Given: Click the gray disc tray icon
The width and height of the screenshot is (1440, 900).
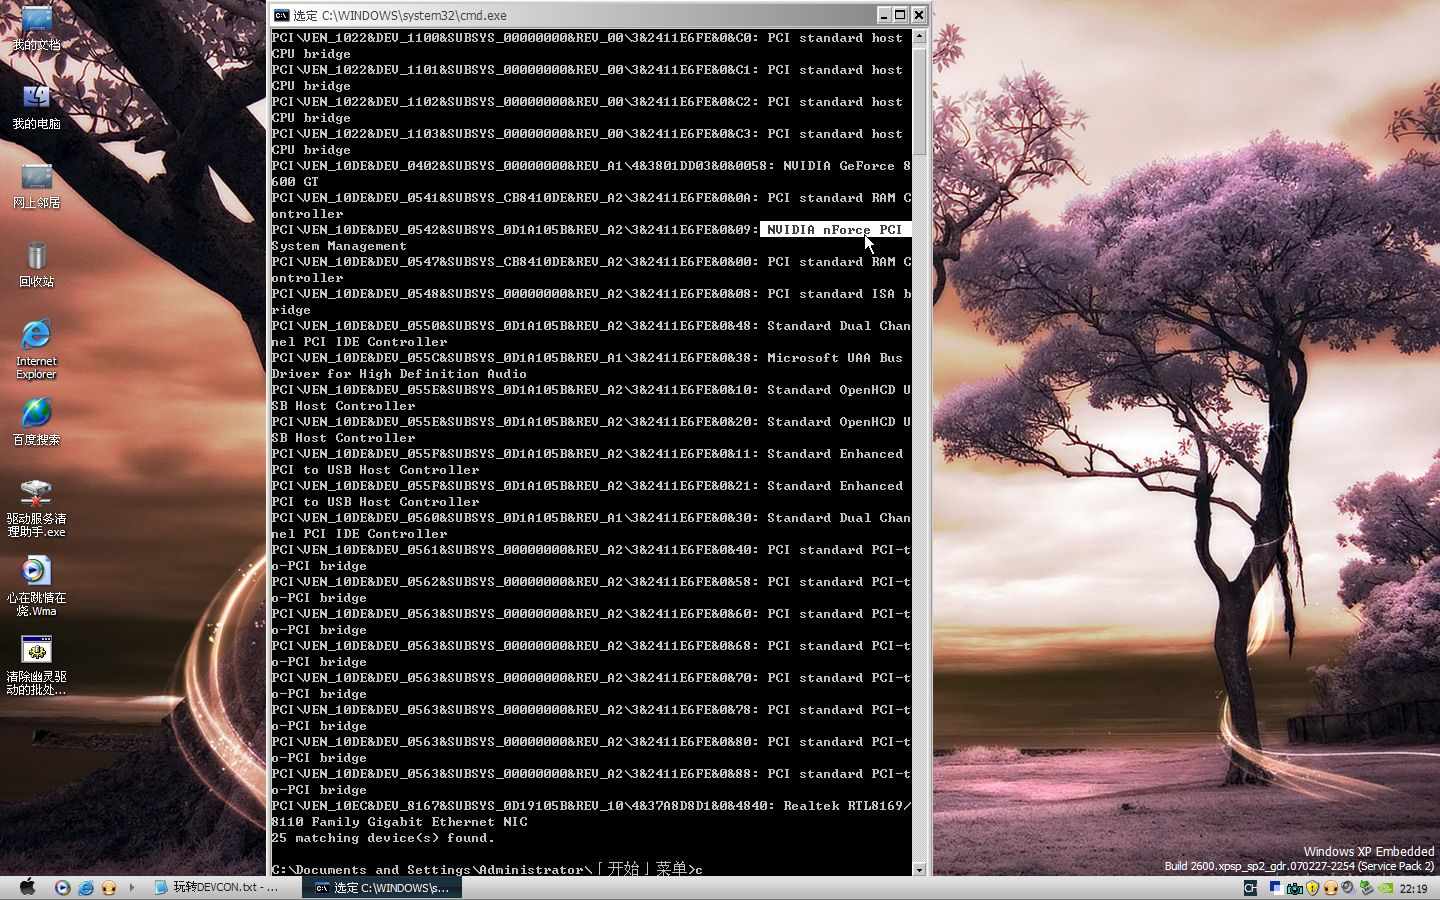Looking at the screenshot, I should click(x=1348, y=888).
